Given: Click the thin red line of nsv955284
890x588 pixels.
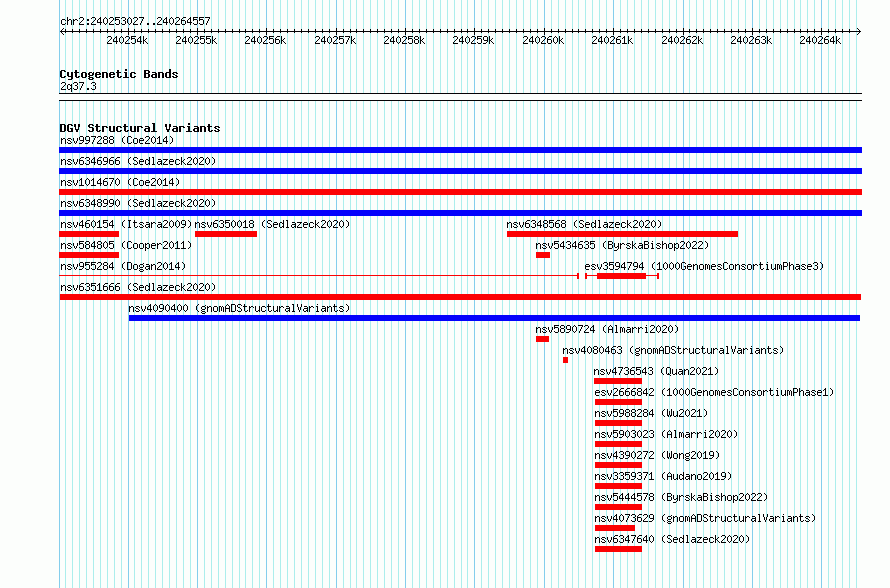Looking at the screenshot, I should tap(319, 276).
